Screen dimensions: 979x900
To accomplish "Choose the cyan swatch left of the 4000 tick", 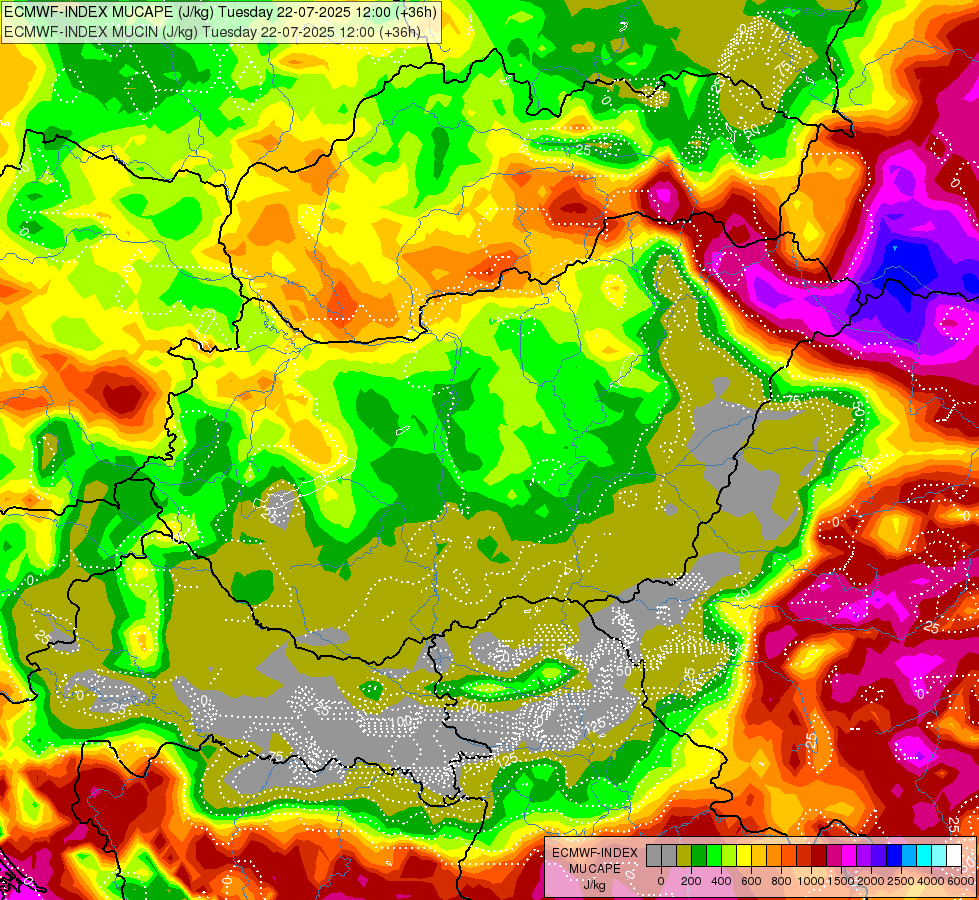I will 925,856.
